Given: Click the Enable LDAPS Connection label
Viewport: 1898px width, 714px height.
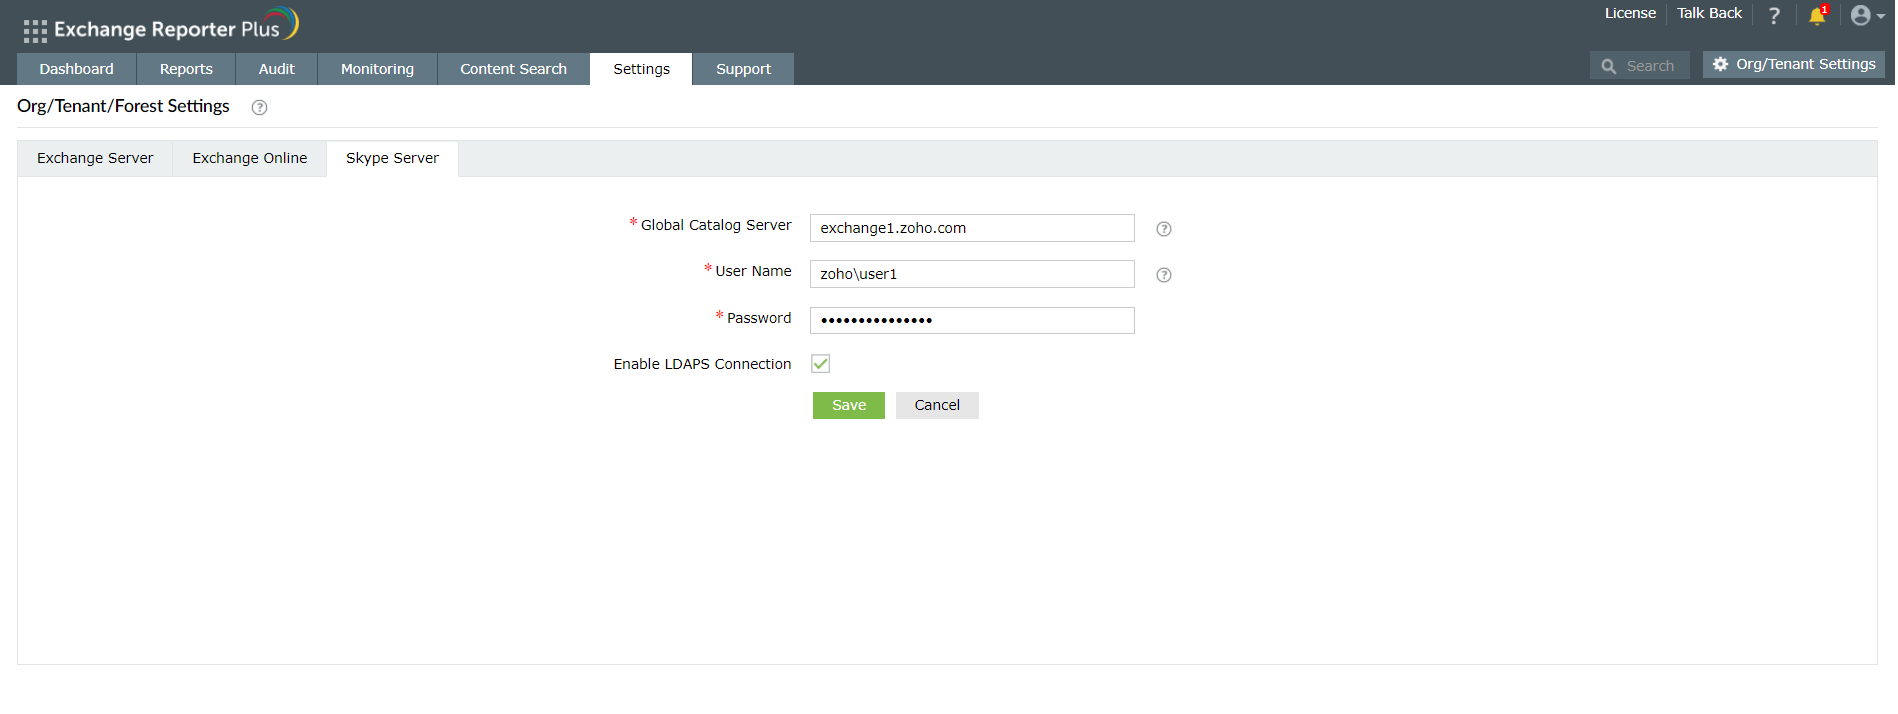Looking at the screenshot, I should [x=702, y=364].
